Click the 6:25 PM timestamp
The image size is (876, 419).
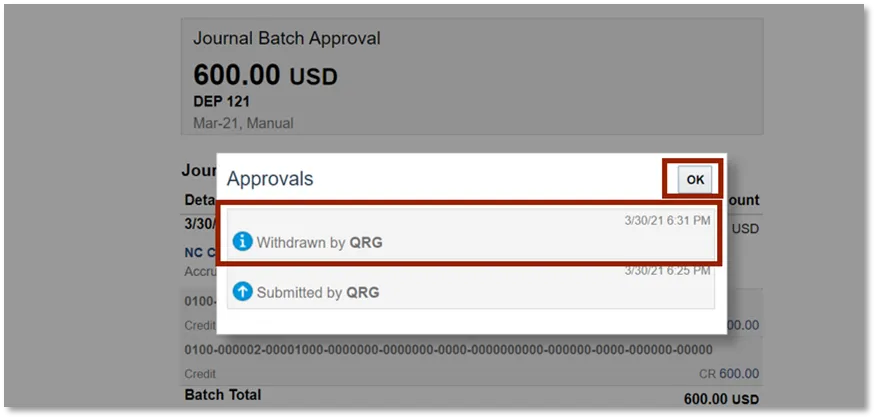(x=670, y=270)
